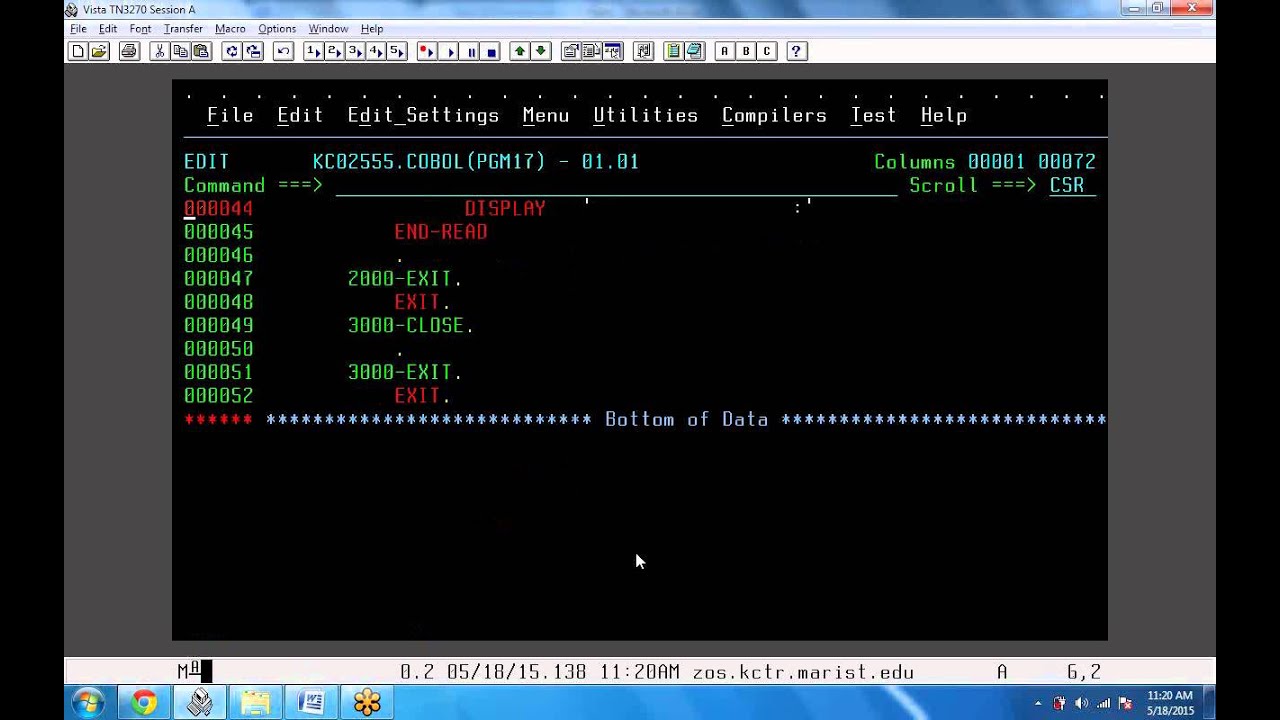Run macro 2 from the toolbar

coord(334,51)
